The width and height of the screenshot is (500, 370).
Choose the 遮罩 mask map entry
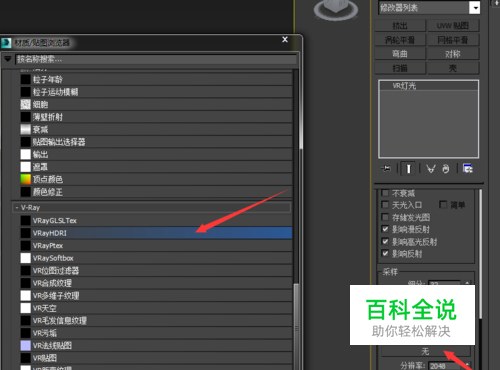pyautogui.click(x=156, y=167)
